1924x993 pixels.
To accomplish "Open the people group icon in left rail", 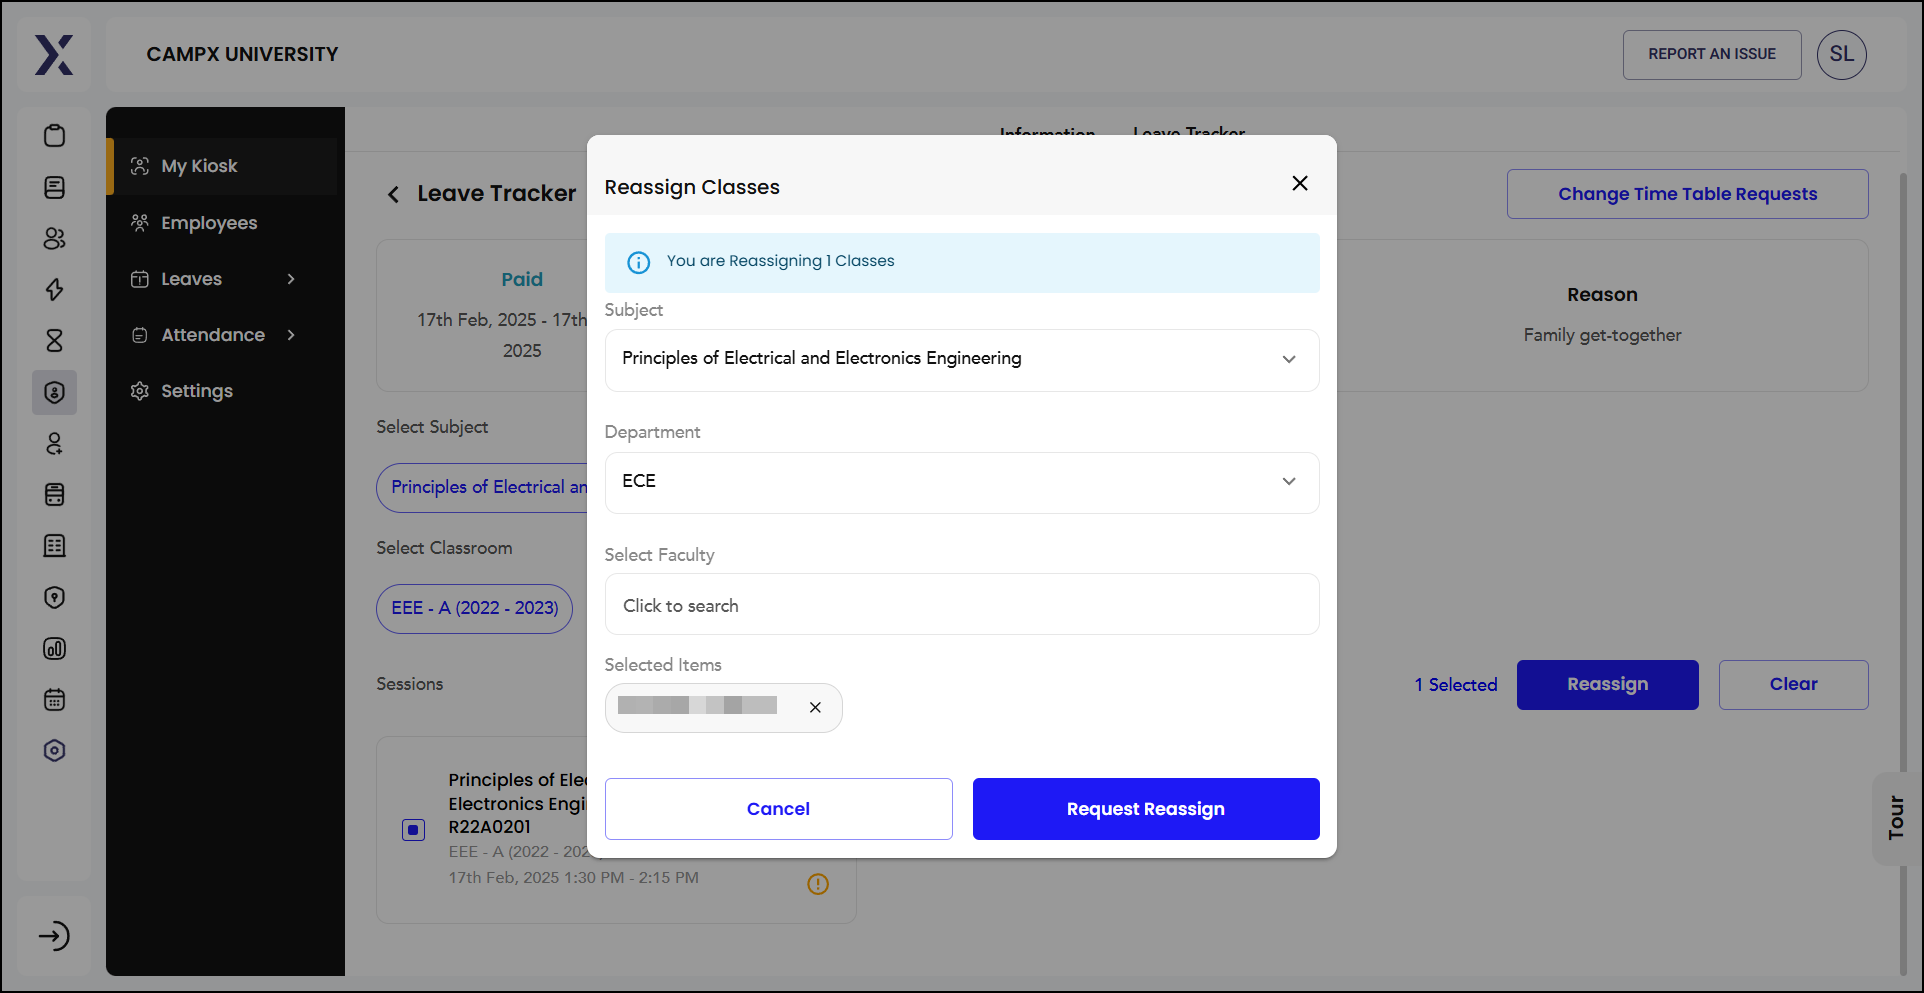I will click(55, 238).
